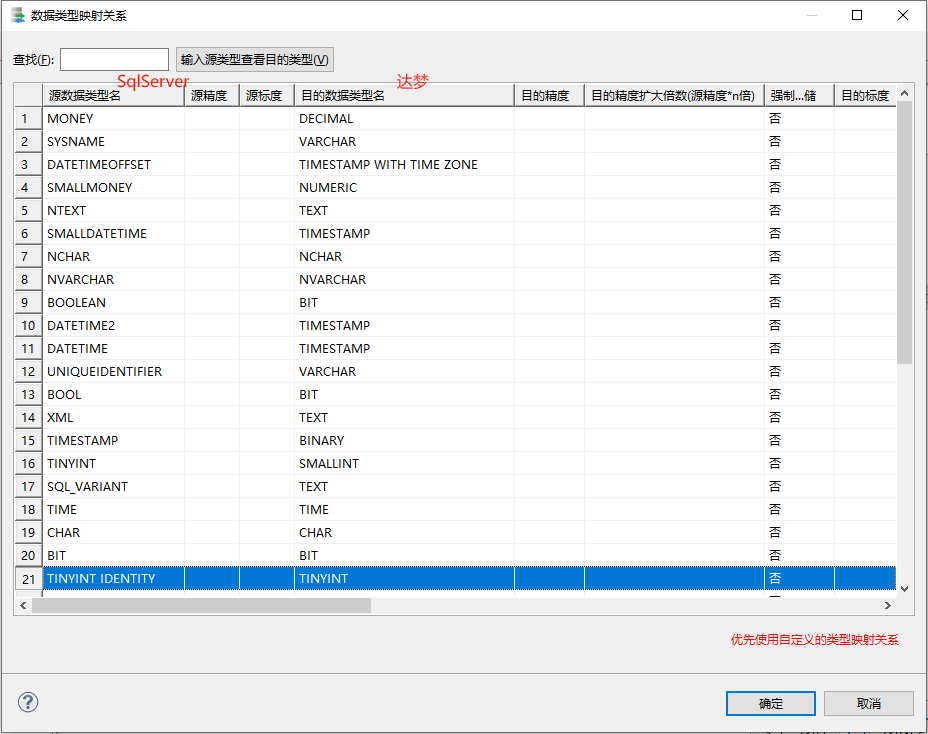Click row number 7 header

28,256
